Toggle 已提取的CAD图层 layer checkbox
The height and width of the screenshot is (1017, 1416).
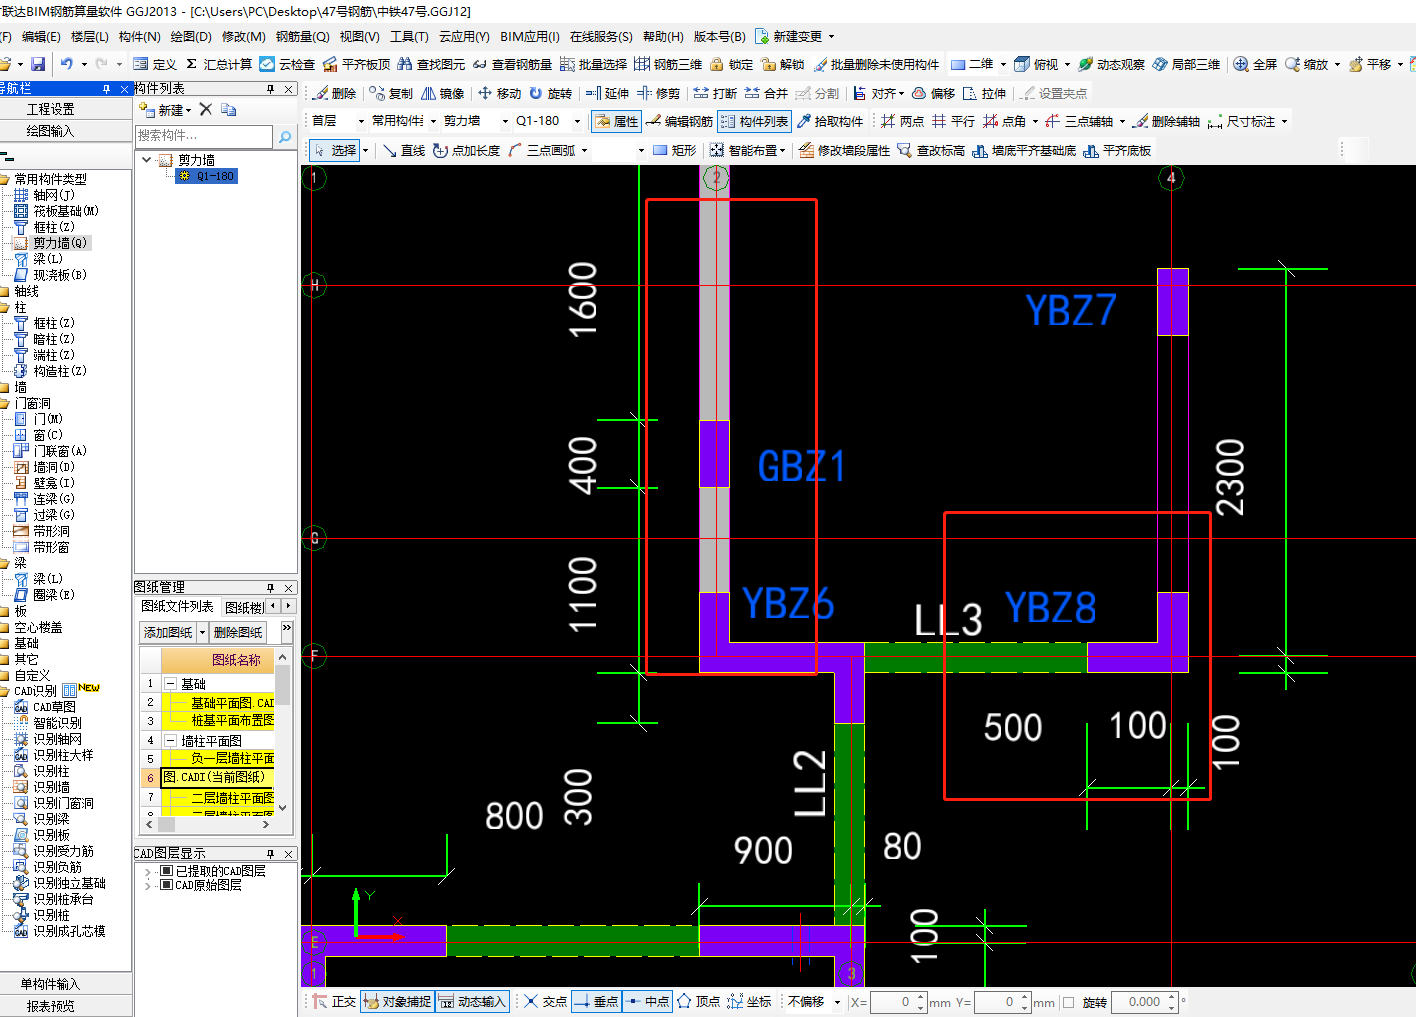click(x=166, y=871)
